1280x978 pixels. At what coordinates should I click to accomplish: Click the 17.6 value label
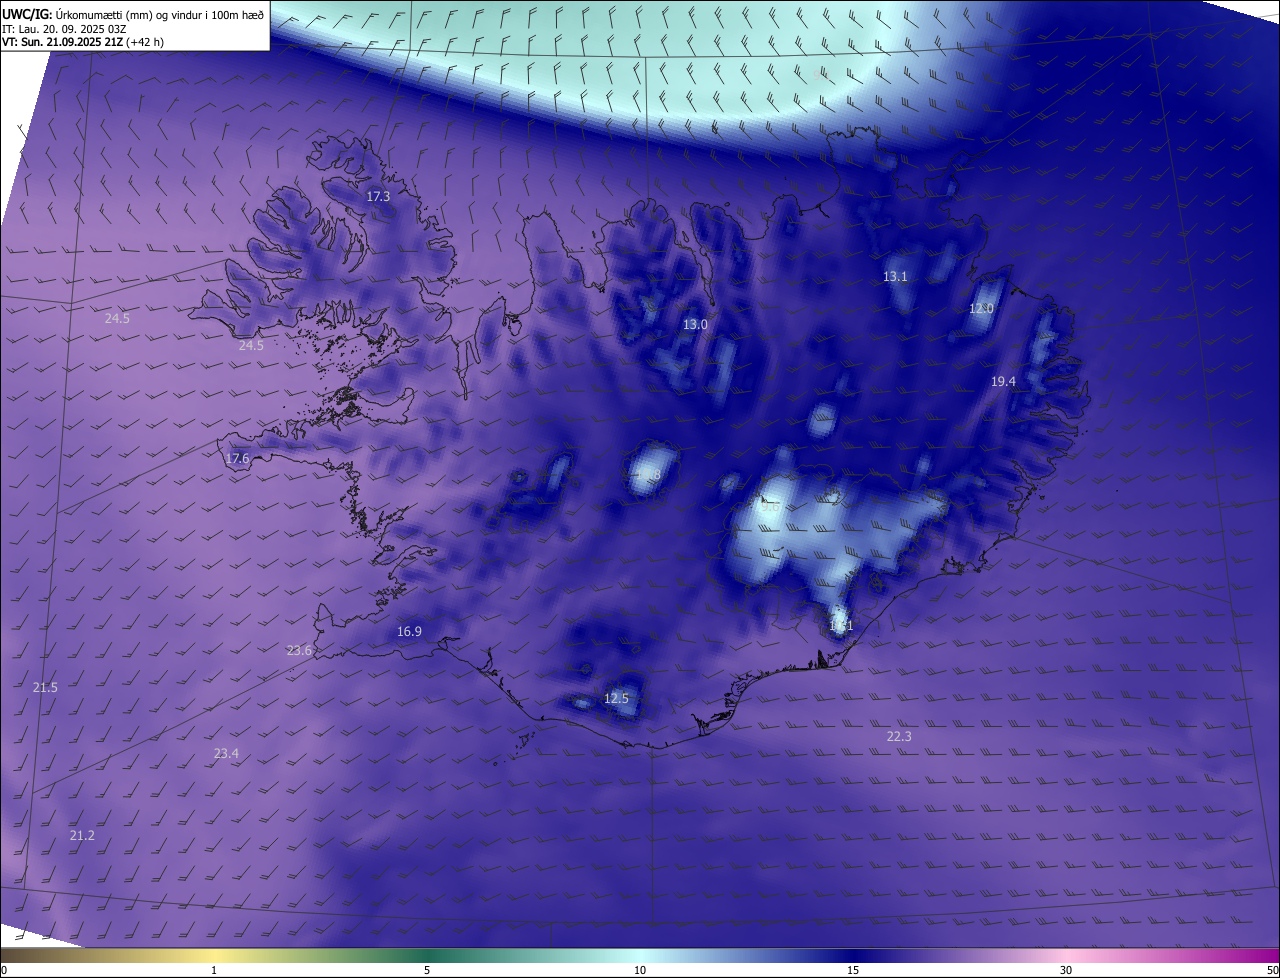click(x=237, y=459)
